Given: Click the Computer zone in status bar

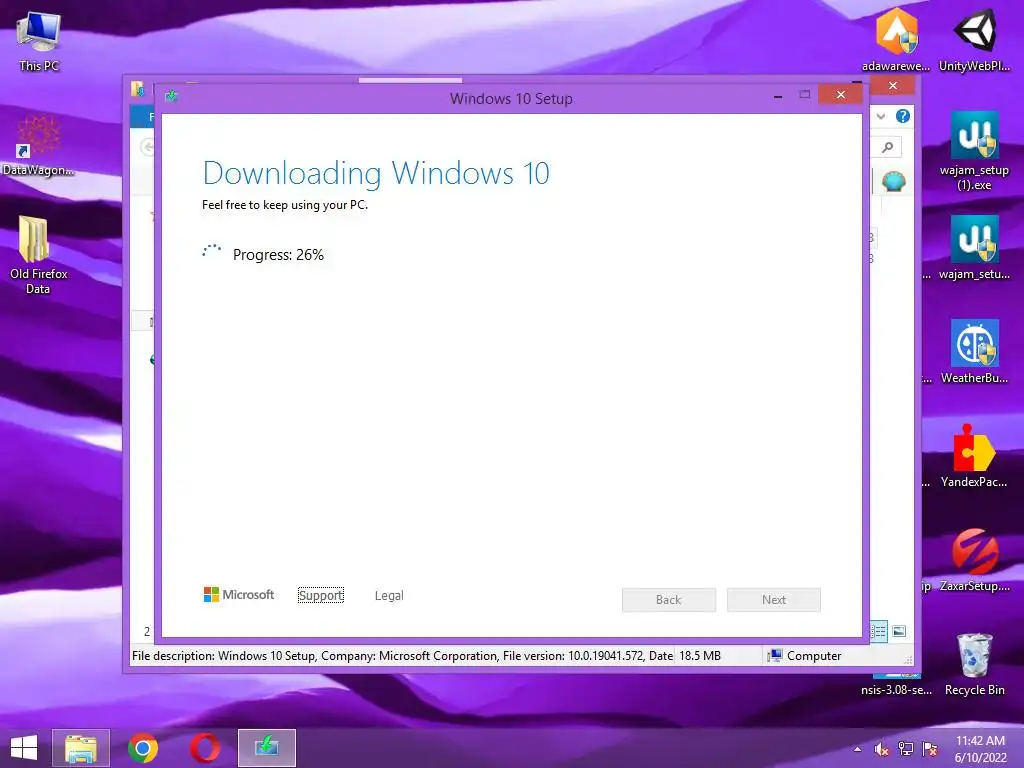Looking at the screenshot, I should click(805, 656).
